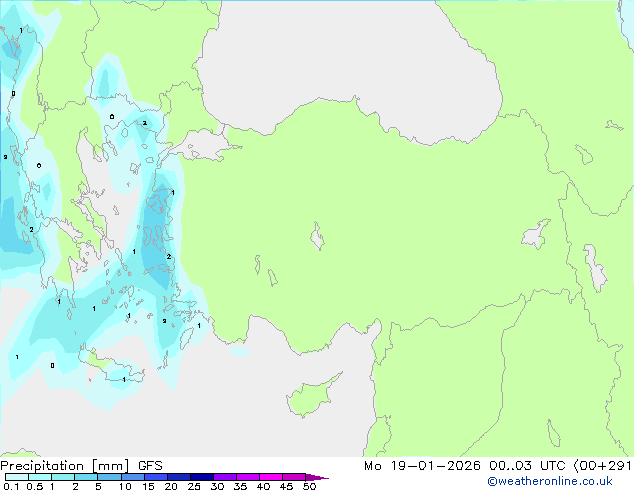Click the 35–40 mm purple legend swatch
This screenshot has width=634, height=490.
(x=248, y=477)
